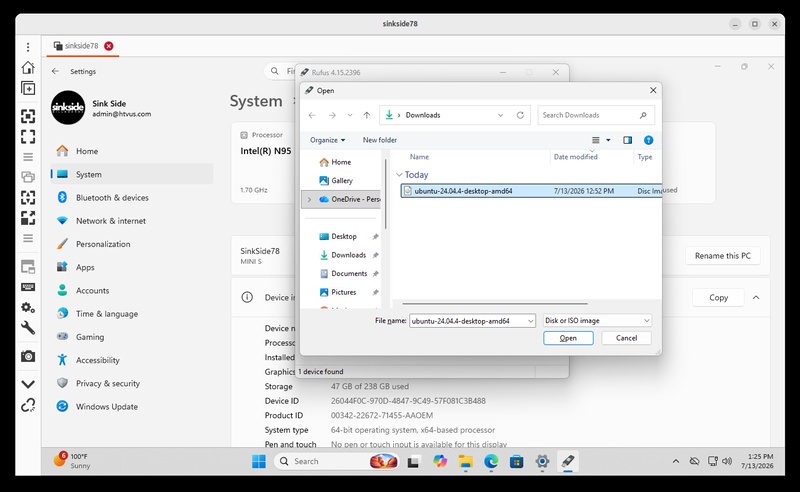800x492 pixels.
Task: Collapse device specifications chevron next to Copy
Action: [x=756, y=298]
